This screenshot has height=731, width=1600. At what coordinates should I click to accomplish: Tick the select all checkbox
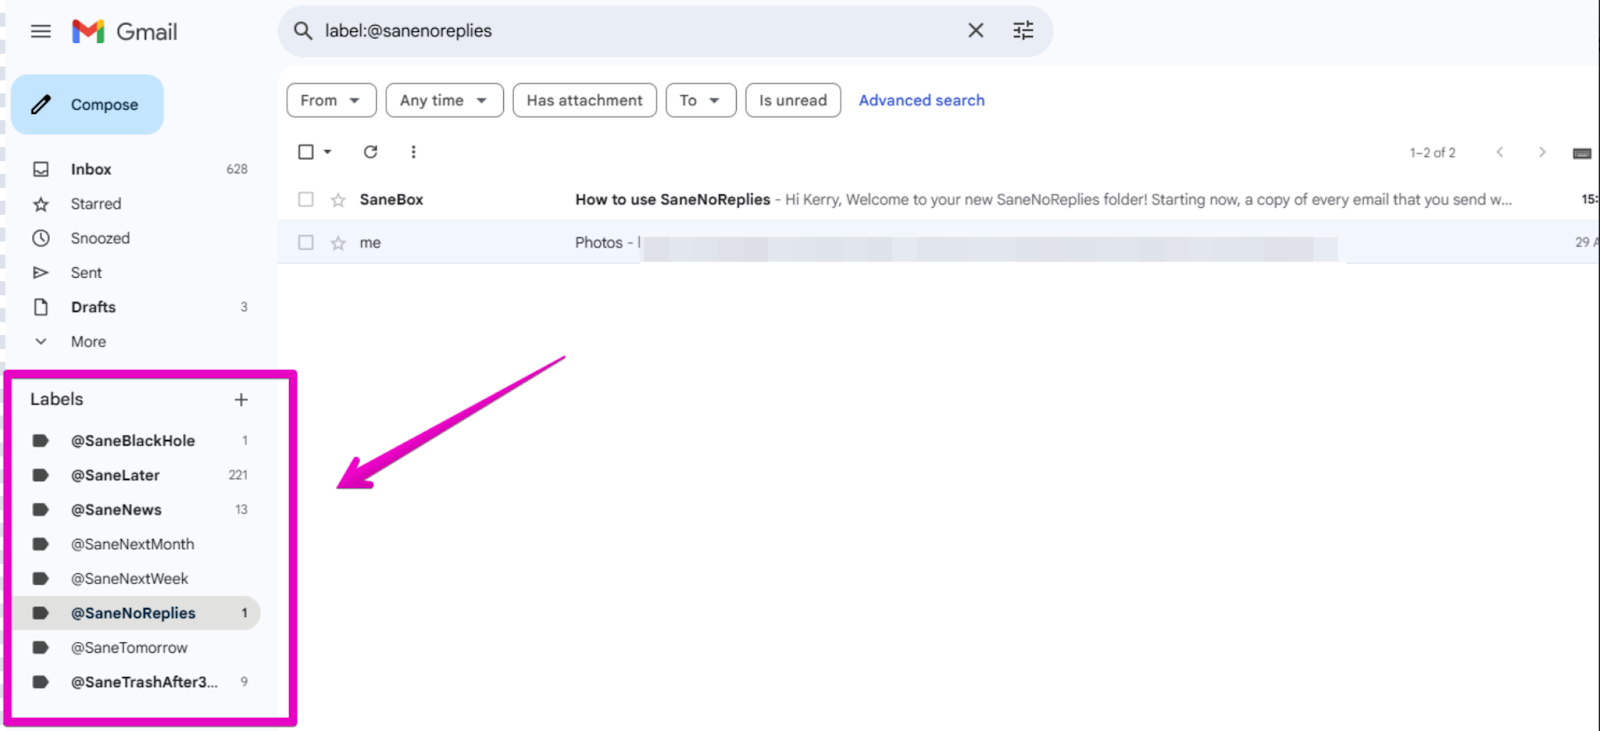[x=306, y=152]
